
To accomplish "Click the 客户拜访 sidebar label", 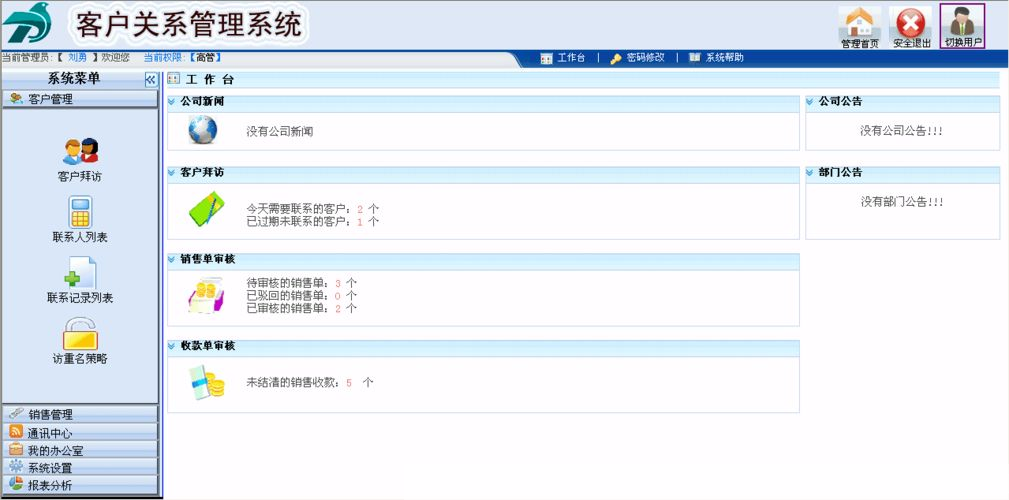I will (x=80, y=176).
